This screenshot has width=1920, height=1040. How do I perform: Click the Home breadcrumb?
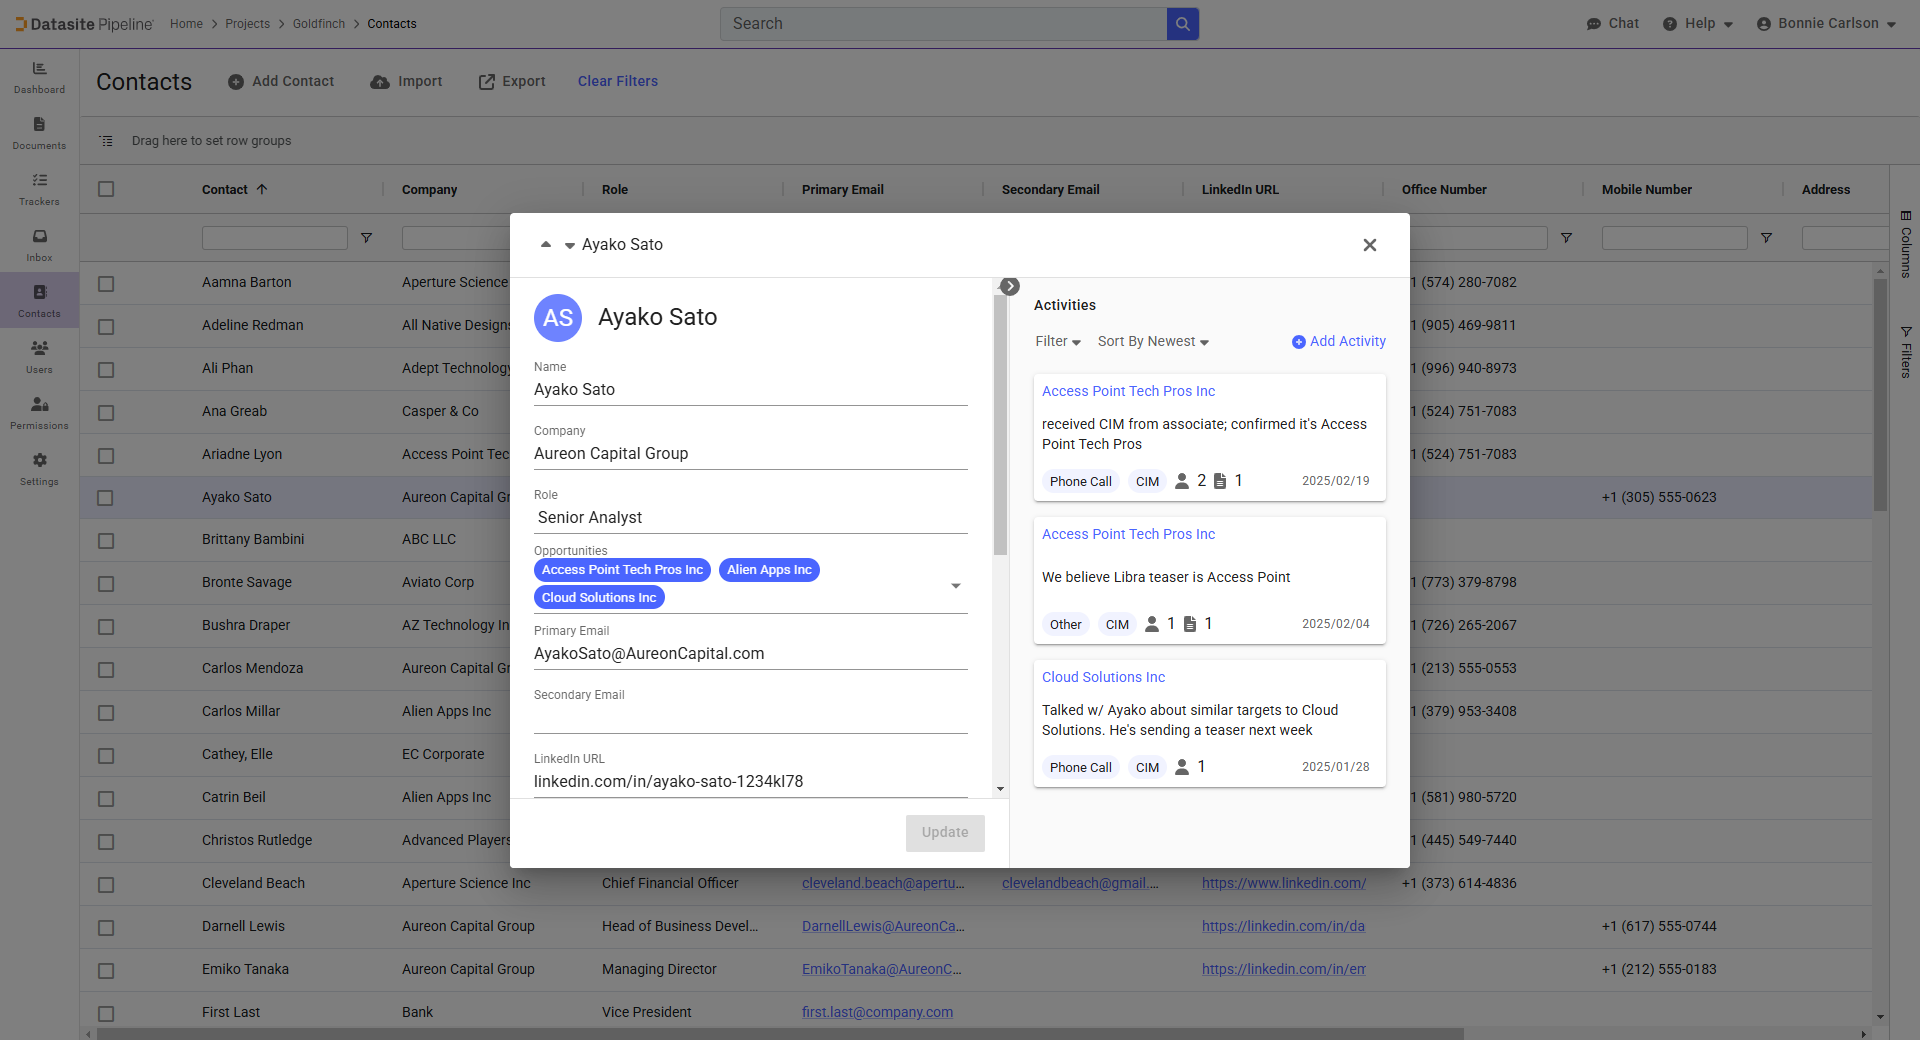pyautogui.click(x=186, y=24)
